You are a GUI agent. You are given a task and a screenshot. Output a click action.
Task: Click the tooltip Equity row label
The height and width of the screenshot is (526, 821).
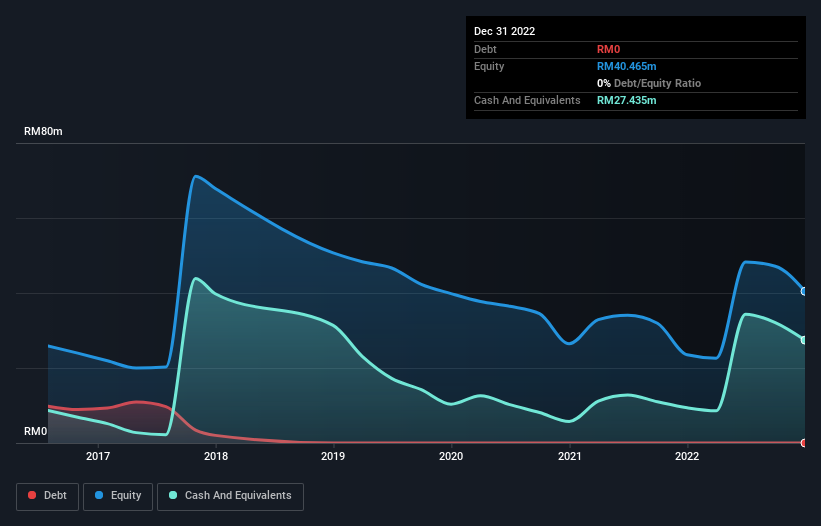point(489,66)
